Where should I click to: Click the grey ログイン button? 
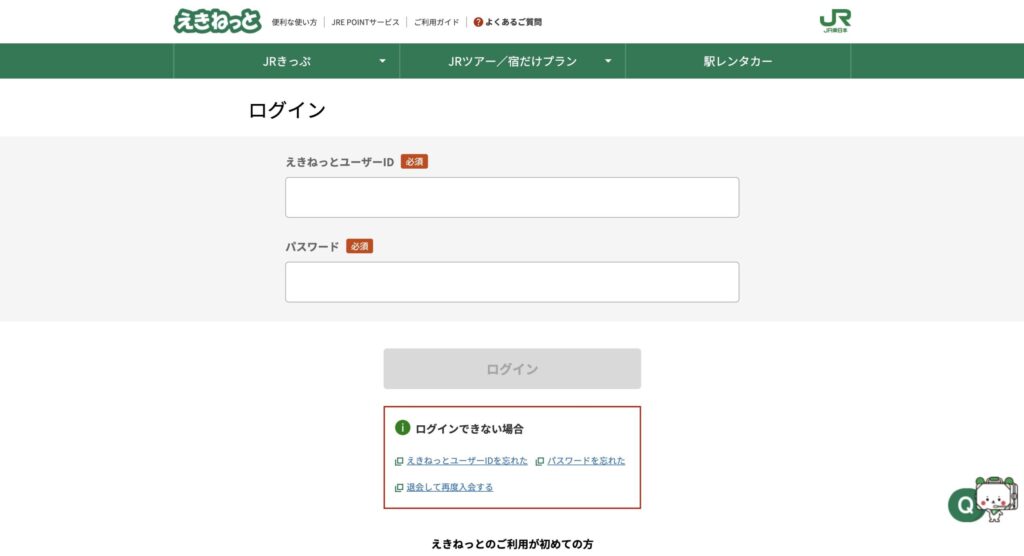(x=512, y=368)
